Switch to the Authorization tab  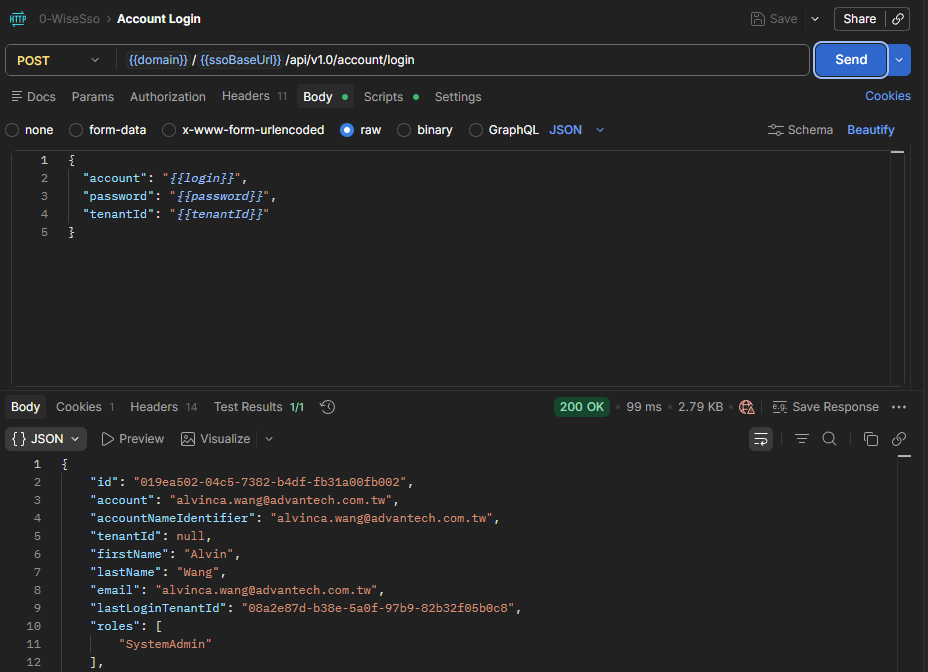[167, 97]
